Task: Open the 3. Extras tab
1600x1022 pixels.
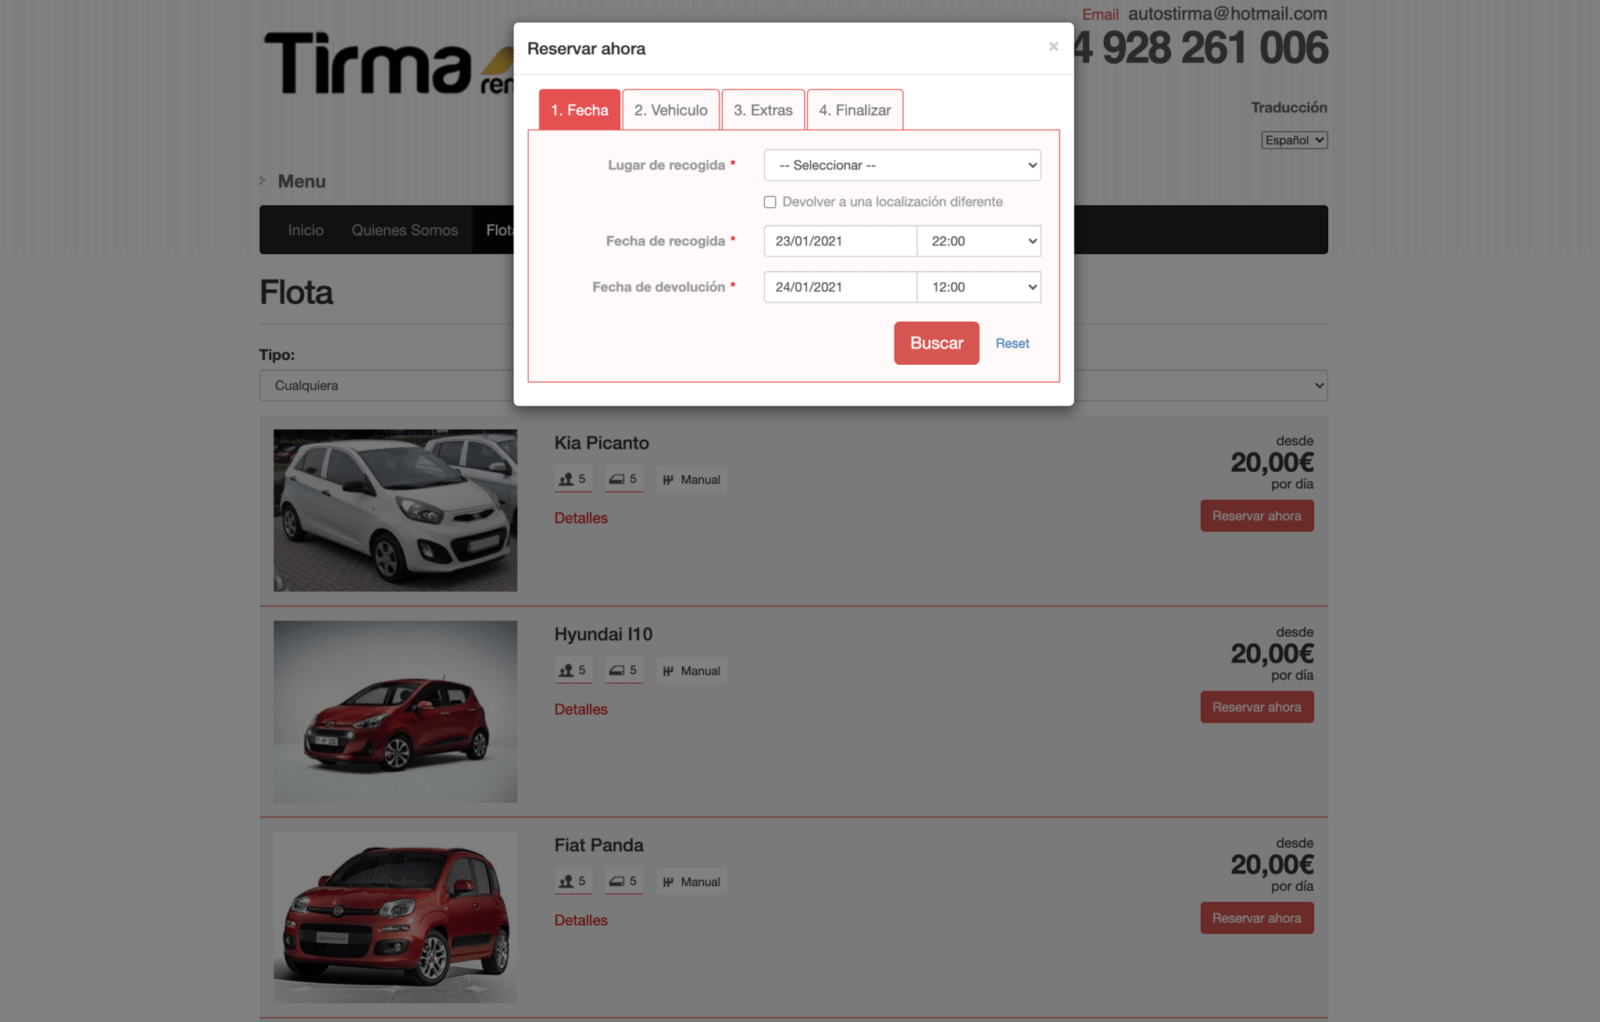Action: click(763, 110)
